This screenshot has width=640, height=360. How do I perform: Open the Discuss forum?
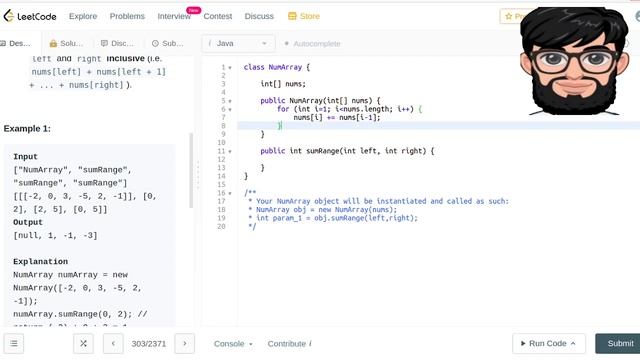(259, 16)
